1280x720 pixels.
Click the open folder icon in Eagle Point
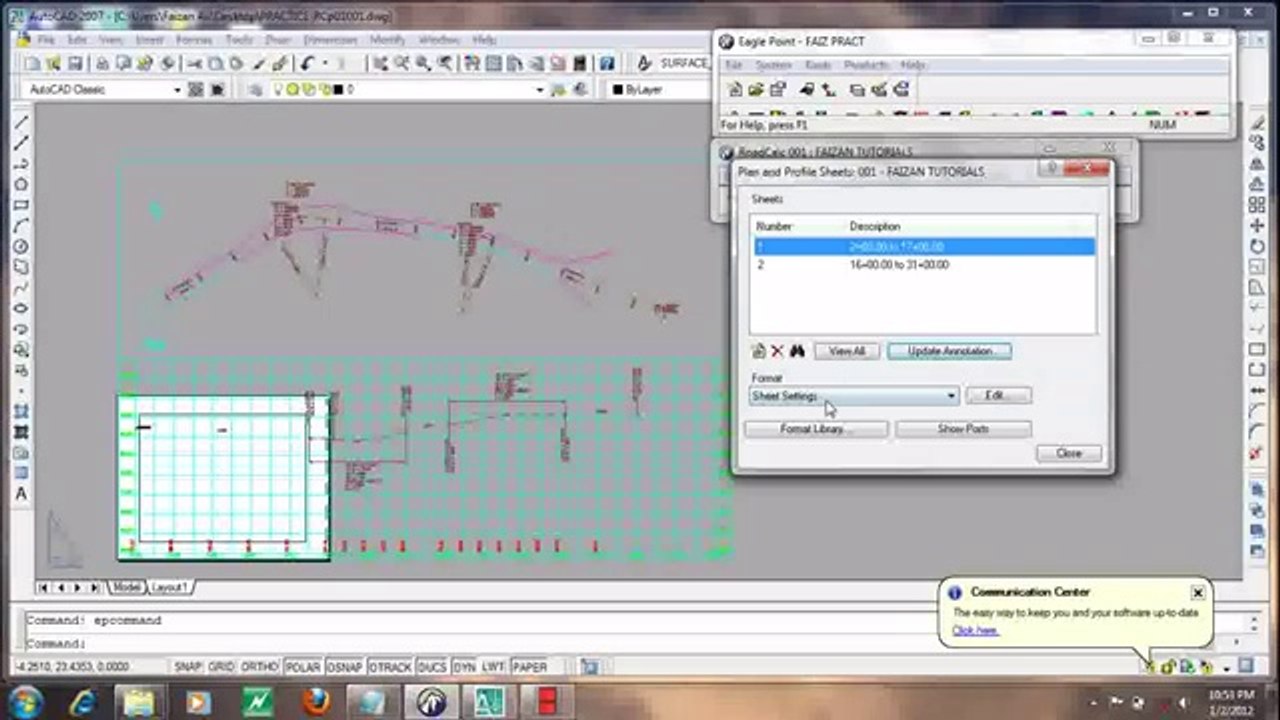tap(755, 90)
